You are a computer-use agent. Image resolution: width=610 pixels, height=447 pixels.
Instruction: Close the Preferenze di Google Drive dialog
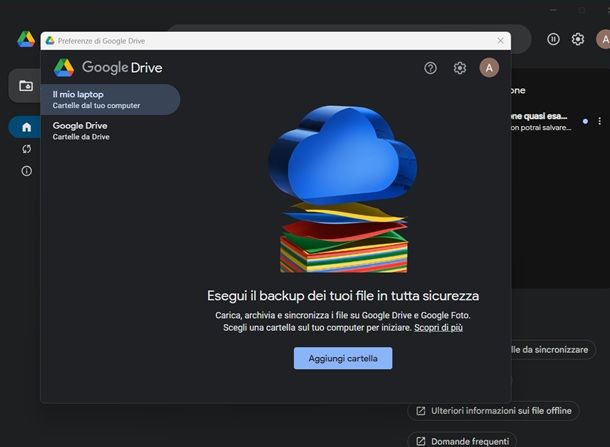(500, 41)
